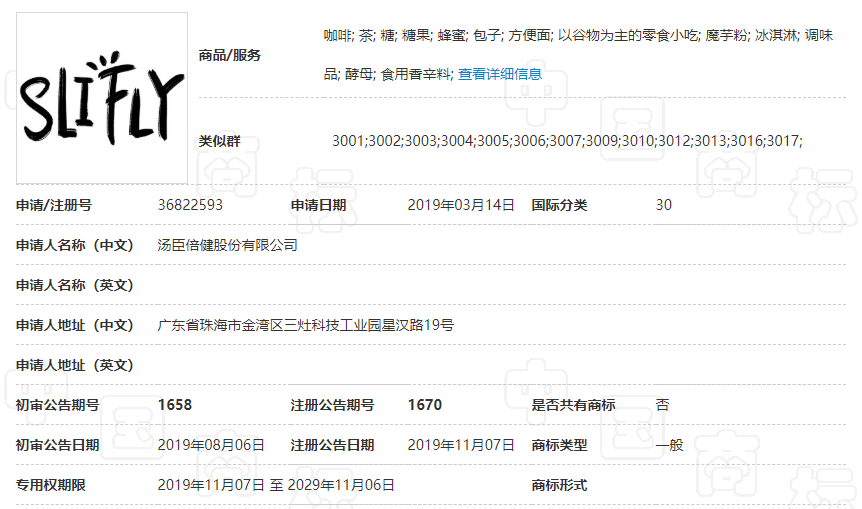Select goods list line starting 咖啡; 茶; 糖
The image size is (862, 509).
point(578,36)
